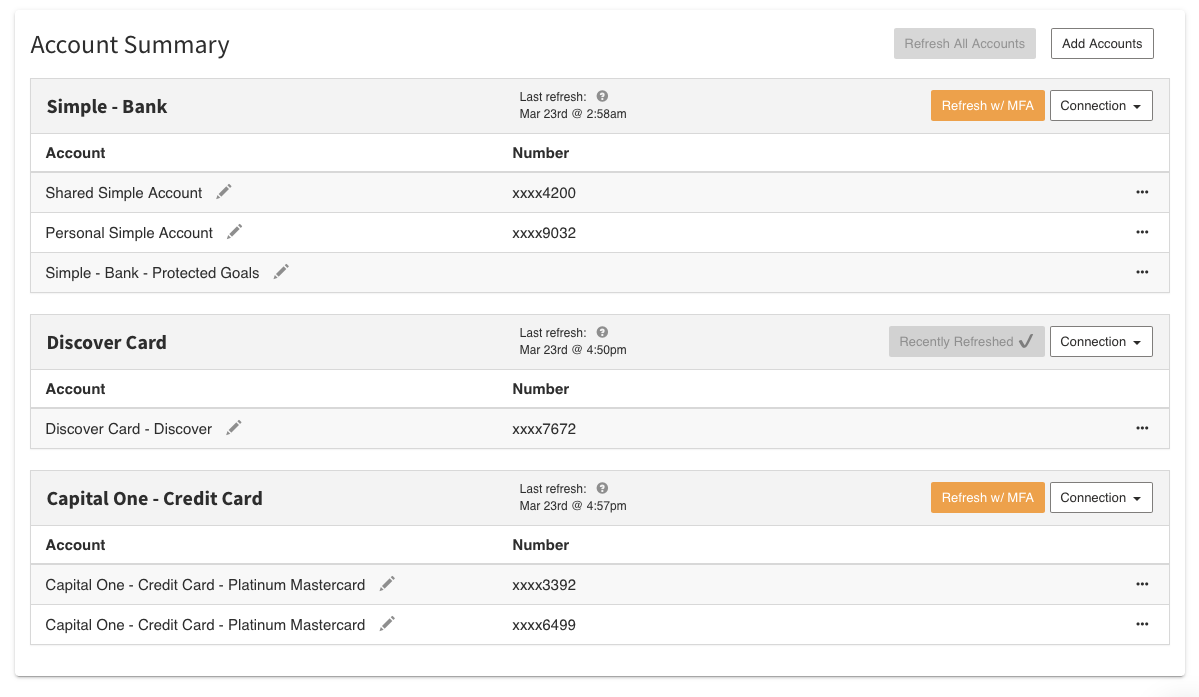Viewport: 1199px width, 697px height.
Task: Click Discover Card section heading
Action: pyautogui.click(x=106, y=342)
